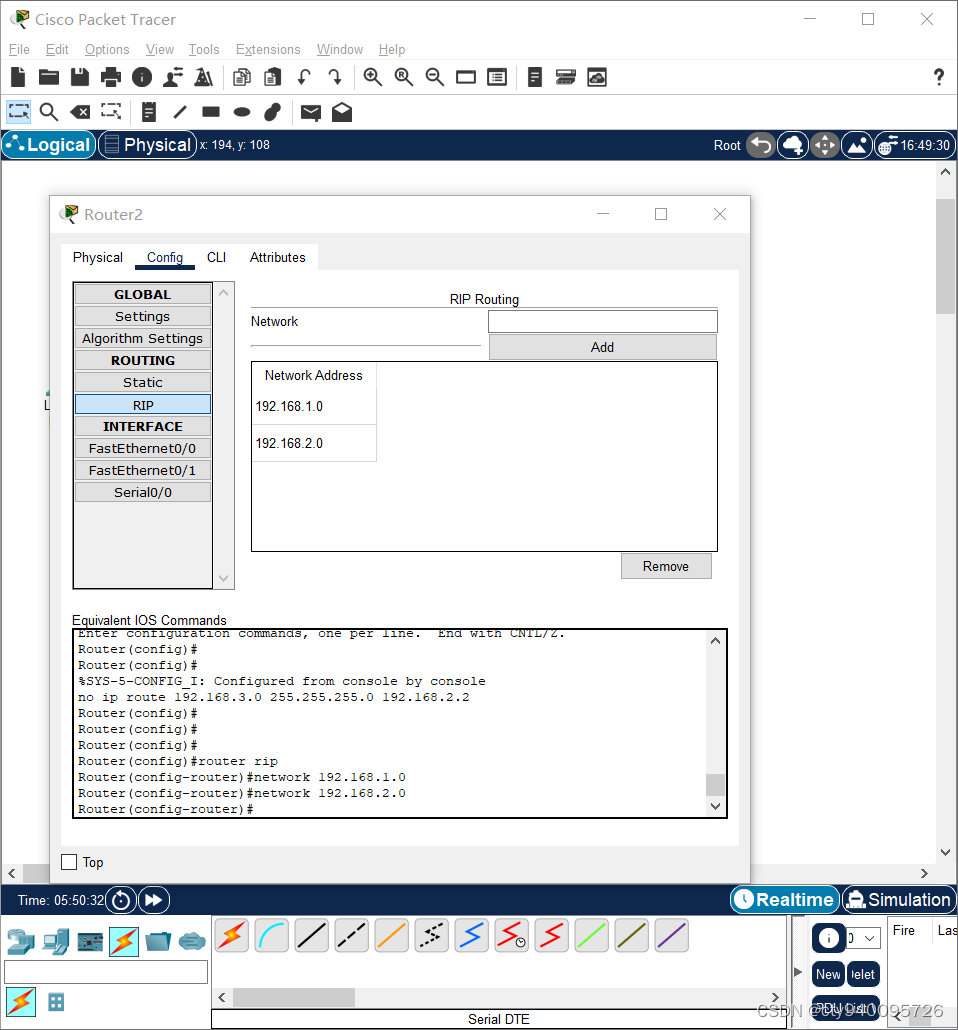Pick the blue phone cable
This screenshot has height=1030, width=958.
coord(471,935)
